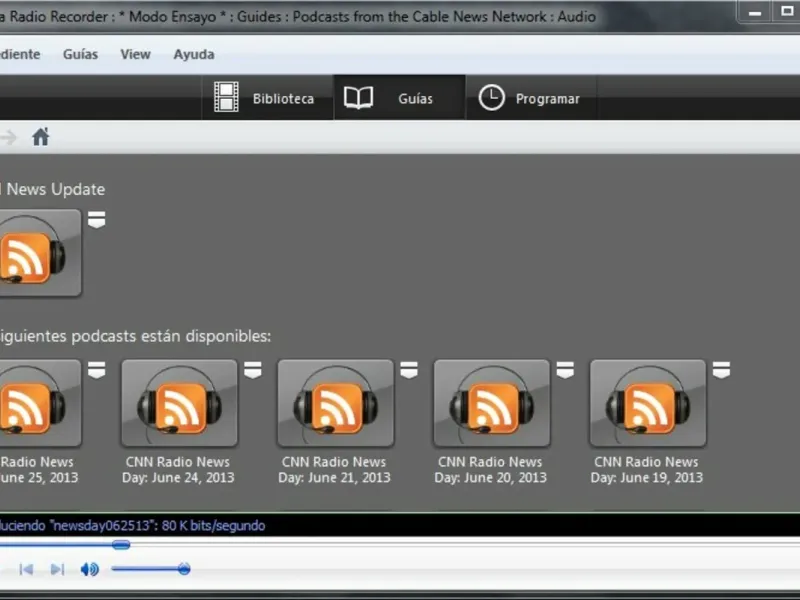Open the View menu
800x600 pixels.
[135, 54]
